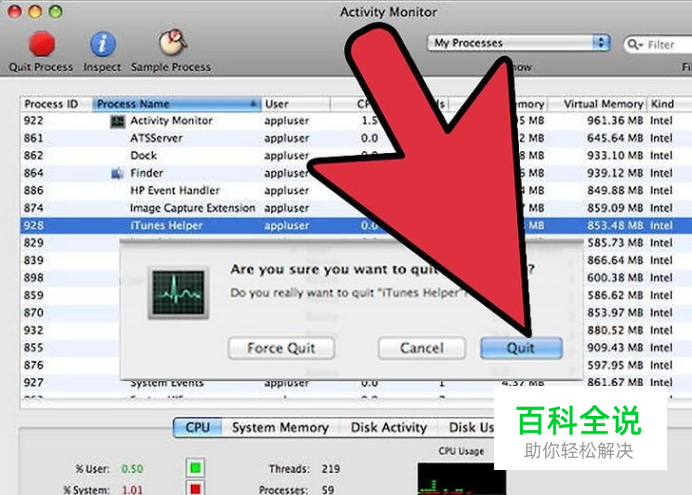Click the % System 1.01 value
Viewport: 692px width, 495px height.
pyautogui.click(x=132, y=490)
